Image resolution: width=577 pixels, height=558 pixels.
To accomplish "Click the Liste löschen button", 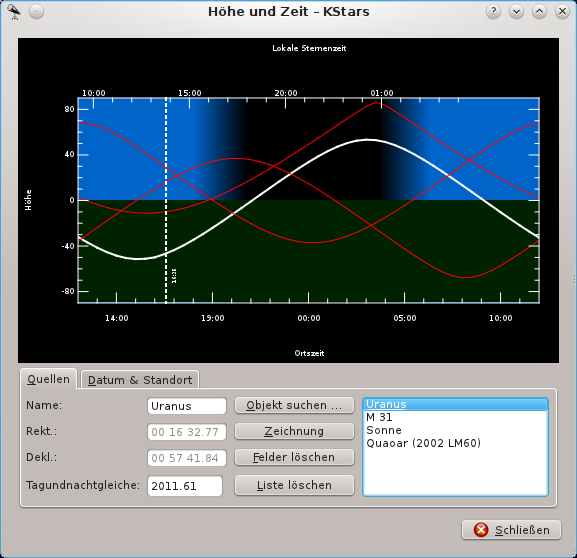I will tap(294, 485).
